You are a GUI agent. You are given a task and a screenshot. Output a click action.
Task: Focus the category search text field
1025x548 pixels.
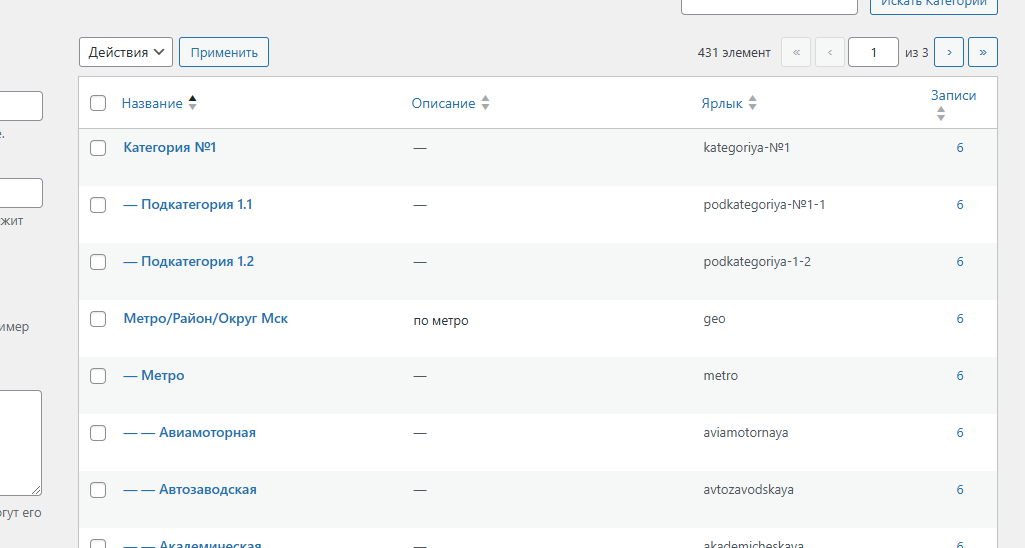pos(768,4)
